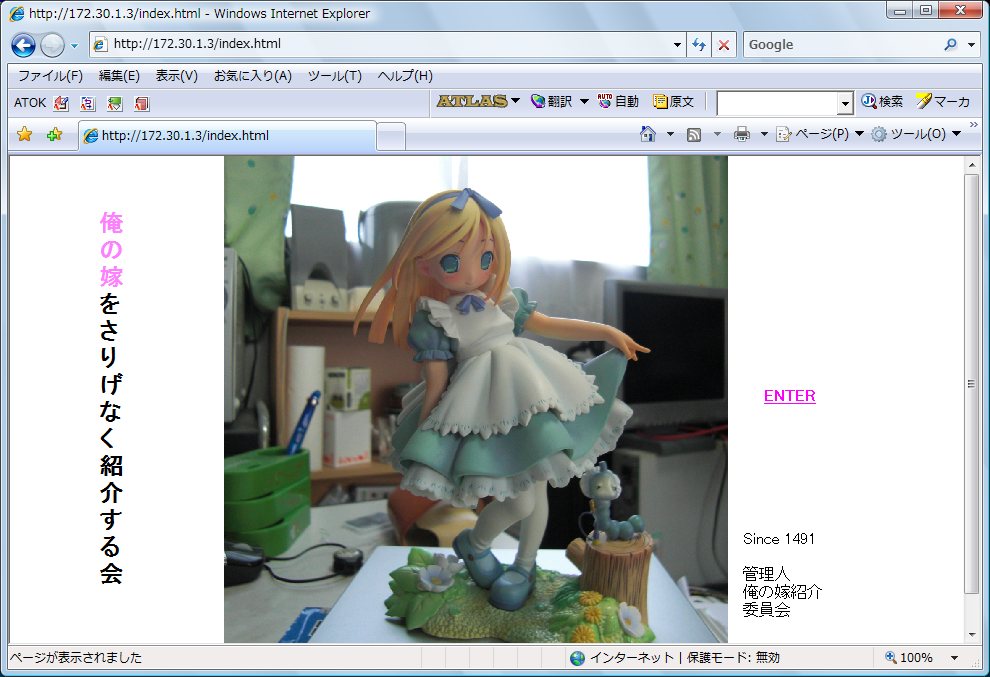Show more command bar items via chevron
The height and width of the screenshot is (677, 990).
(974, 125)
